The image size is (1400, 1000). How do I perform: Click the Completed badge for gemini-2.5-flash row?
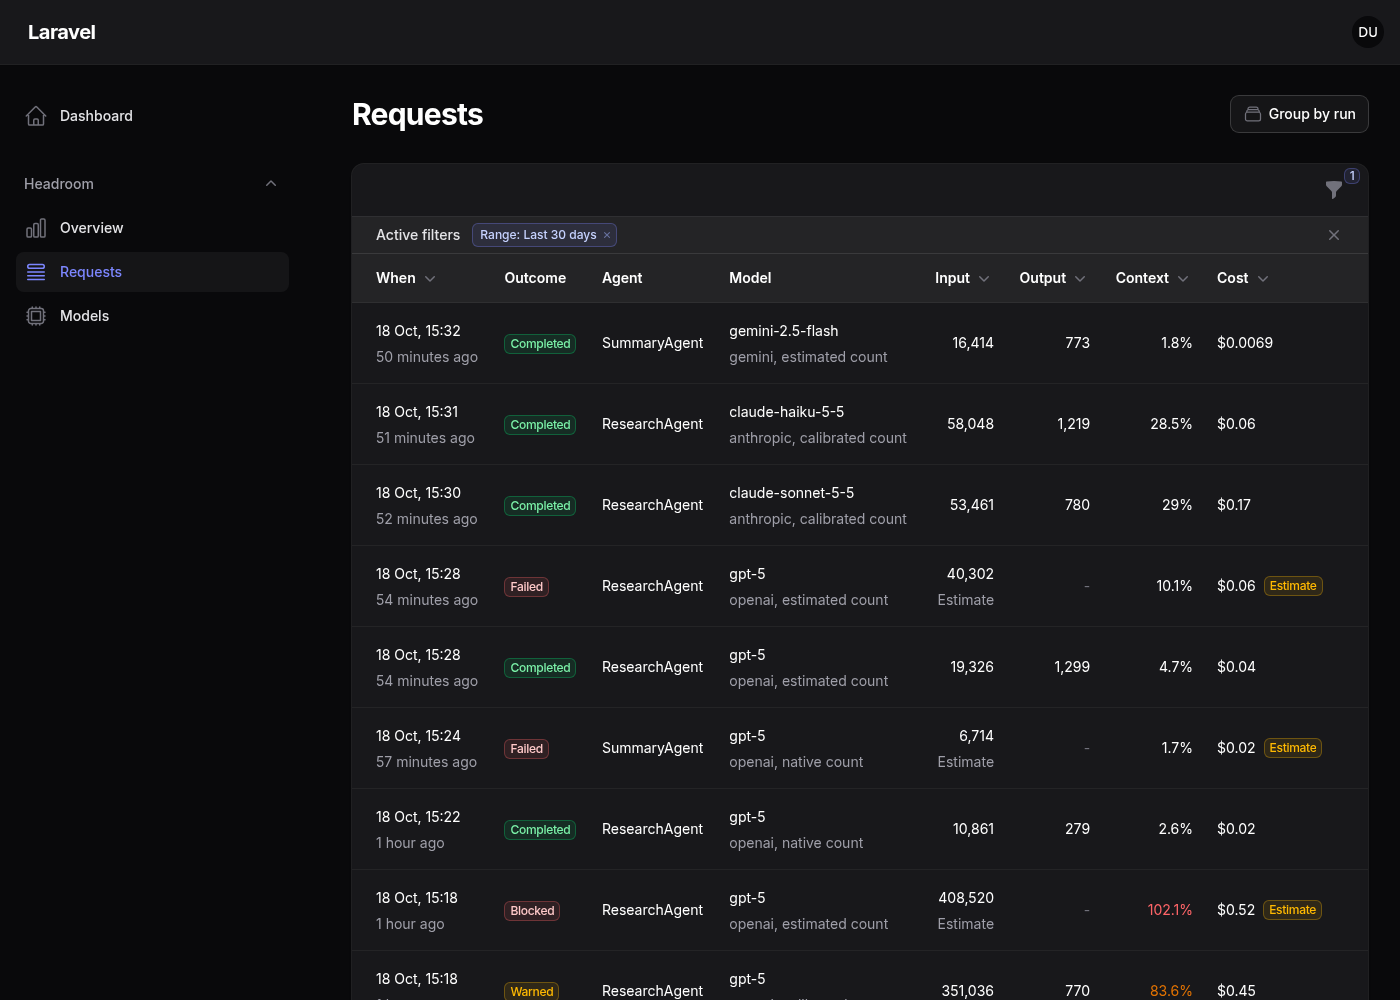point(540,344)
